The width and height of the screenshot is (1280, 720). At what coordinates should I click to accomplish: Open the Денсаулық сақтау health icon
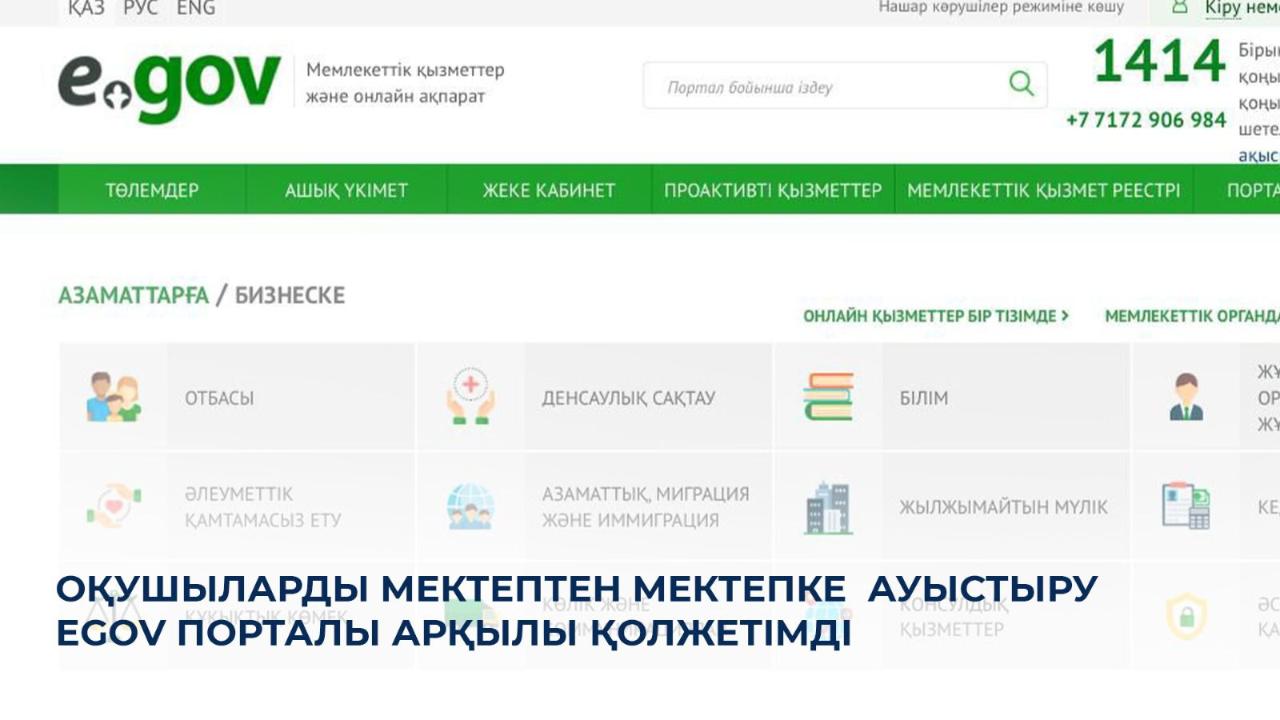pyautogui.click(x=470, y=397)
